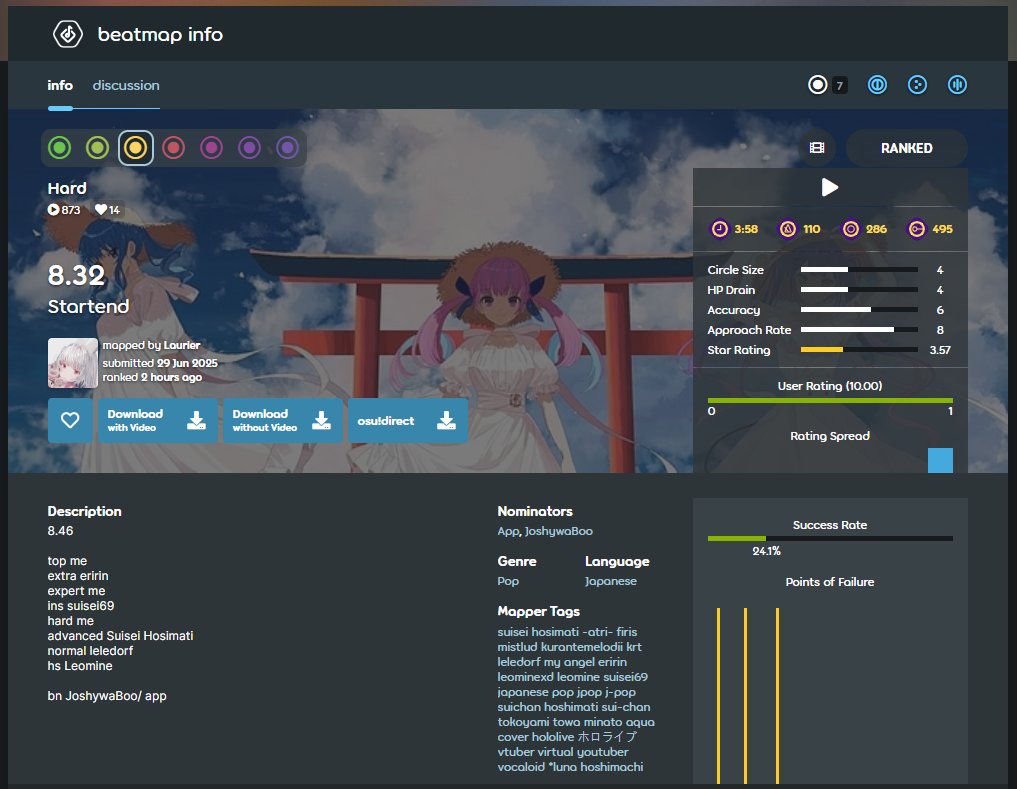Click the Japanese language link
1017x789 pixels.
coord(610,581)
